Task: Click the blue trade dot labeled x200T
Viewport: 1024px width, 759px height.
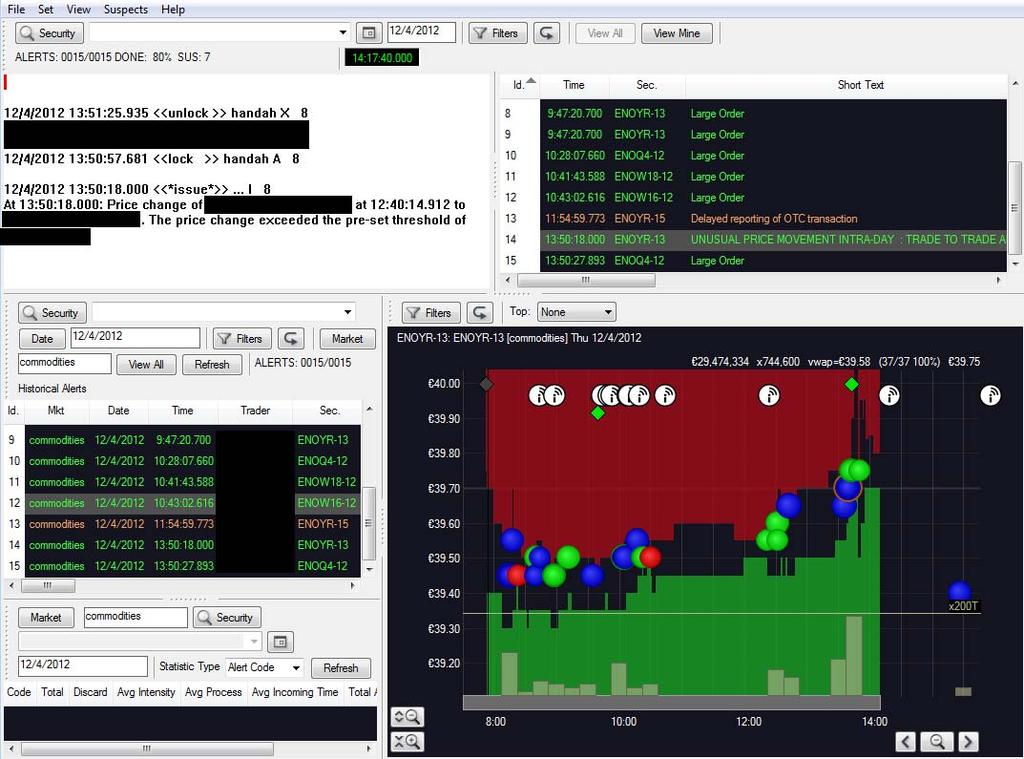Action: pyautogui.click(x=959, y=592)
